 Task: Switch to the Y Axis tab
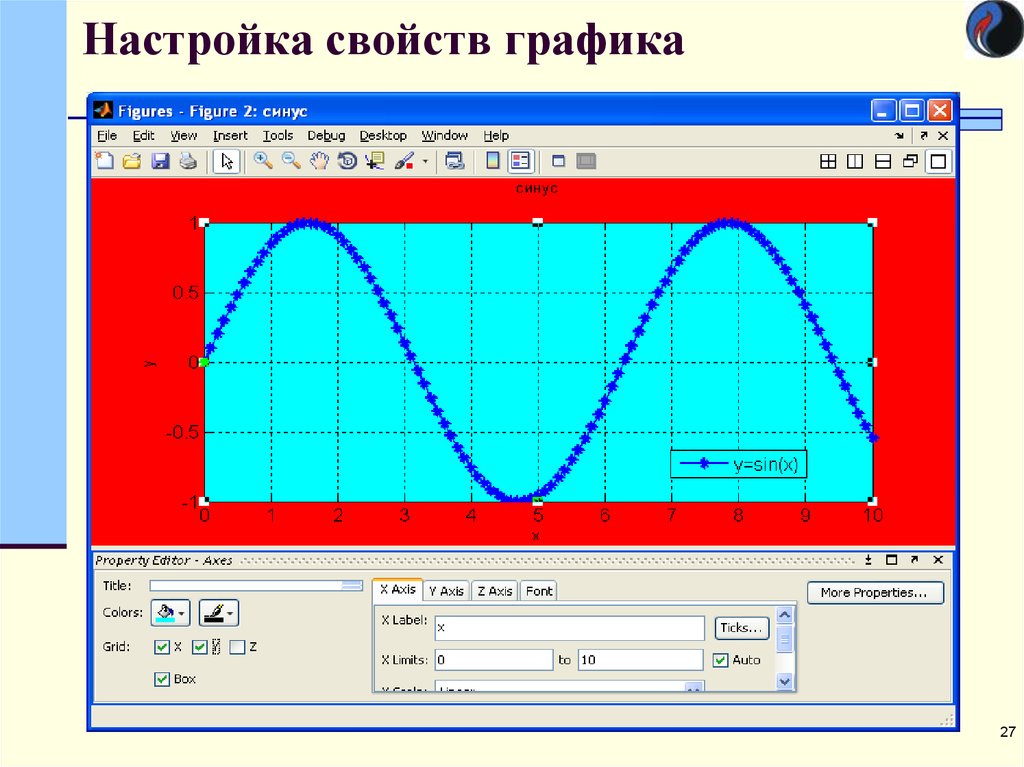(446, 591)
